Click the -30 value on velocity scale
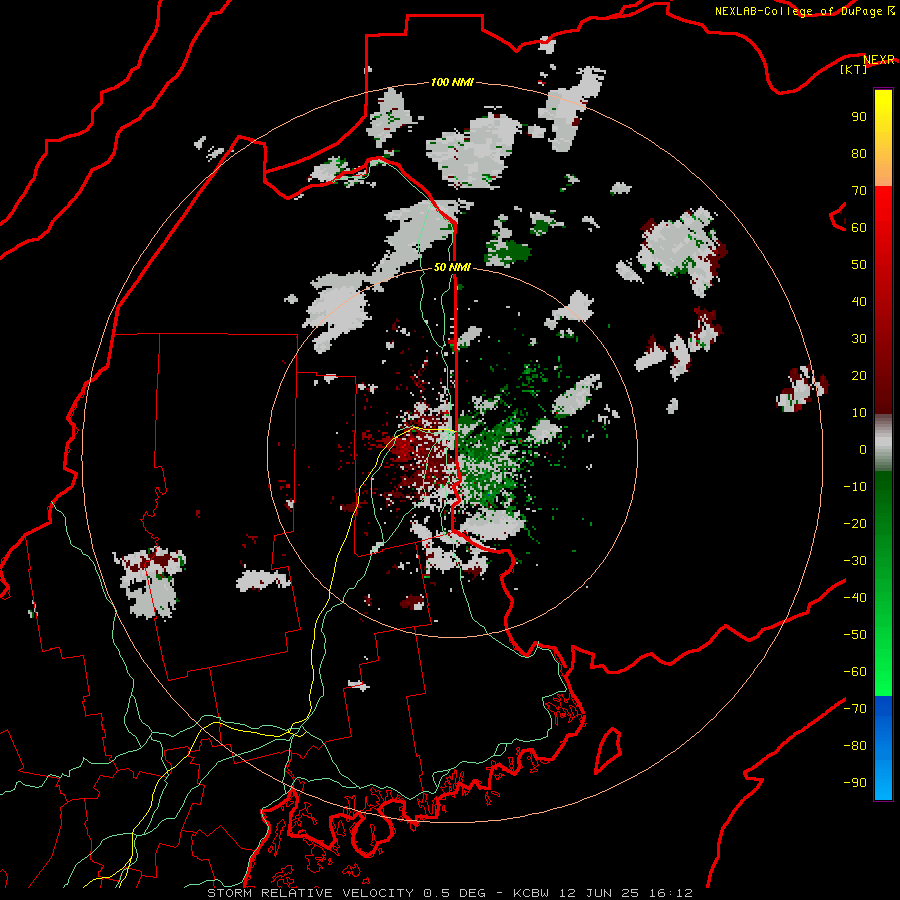Image resolution: width=900 pixels, height=900 pixels. pyautogui.click(x=855, y=561)
